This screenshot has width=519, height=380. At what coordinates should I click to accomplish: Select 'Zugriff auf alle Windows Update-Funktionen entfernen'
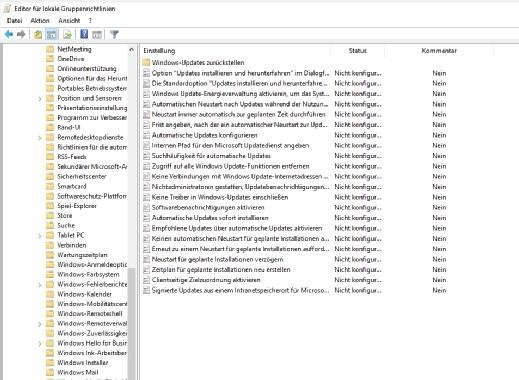click(230, 166)
